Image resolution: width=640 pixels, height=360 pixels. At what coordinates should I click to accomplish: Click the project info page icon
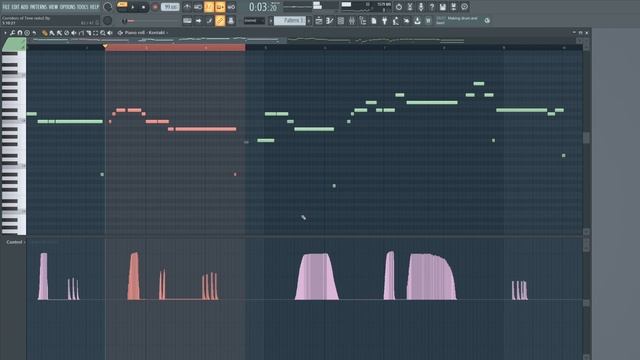373,20
